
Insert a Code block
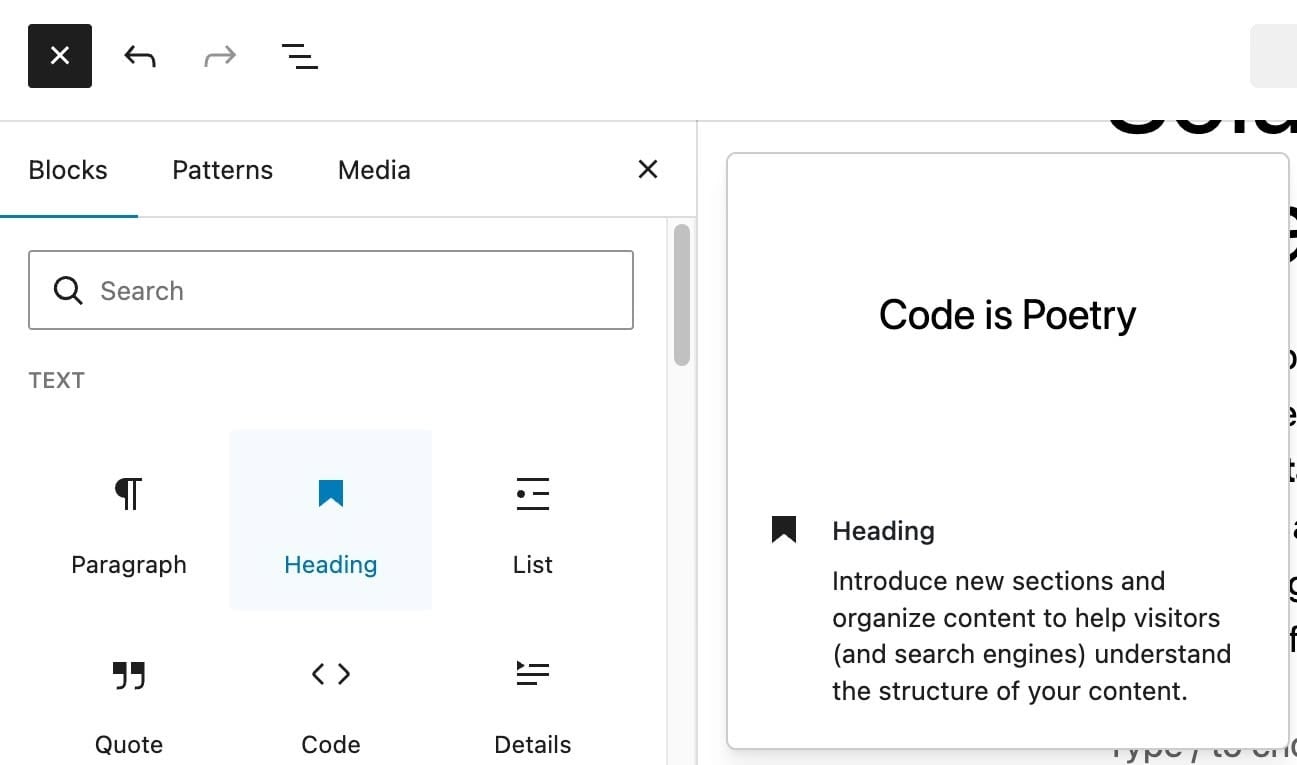pos(330,675)
